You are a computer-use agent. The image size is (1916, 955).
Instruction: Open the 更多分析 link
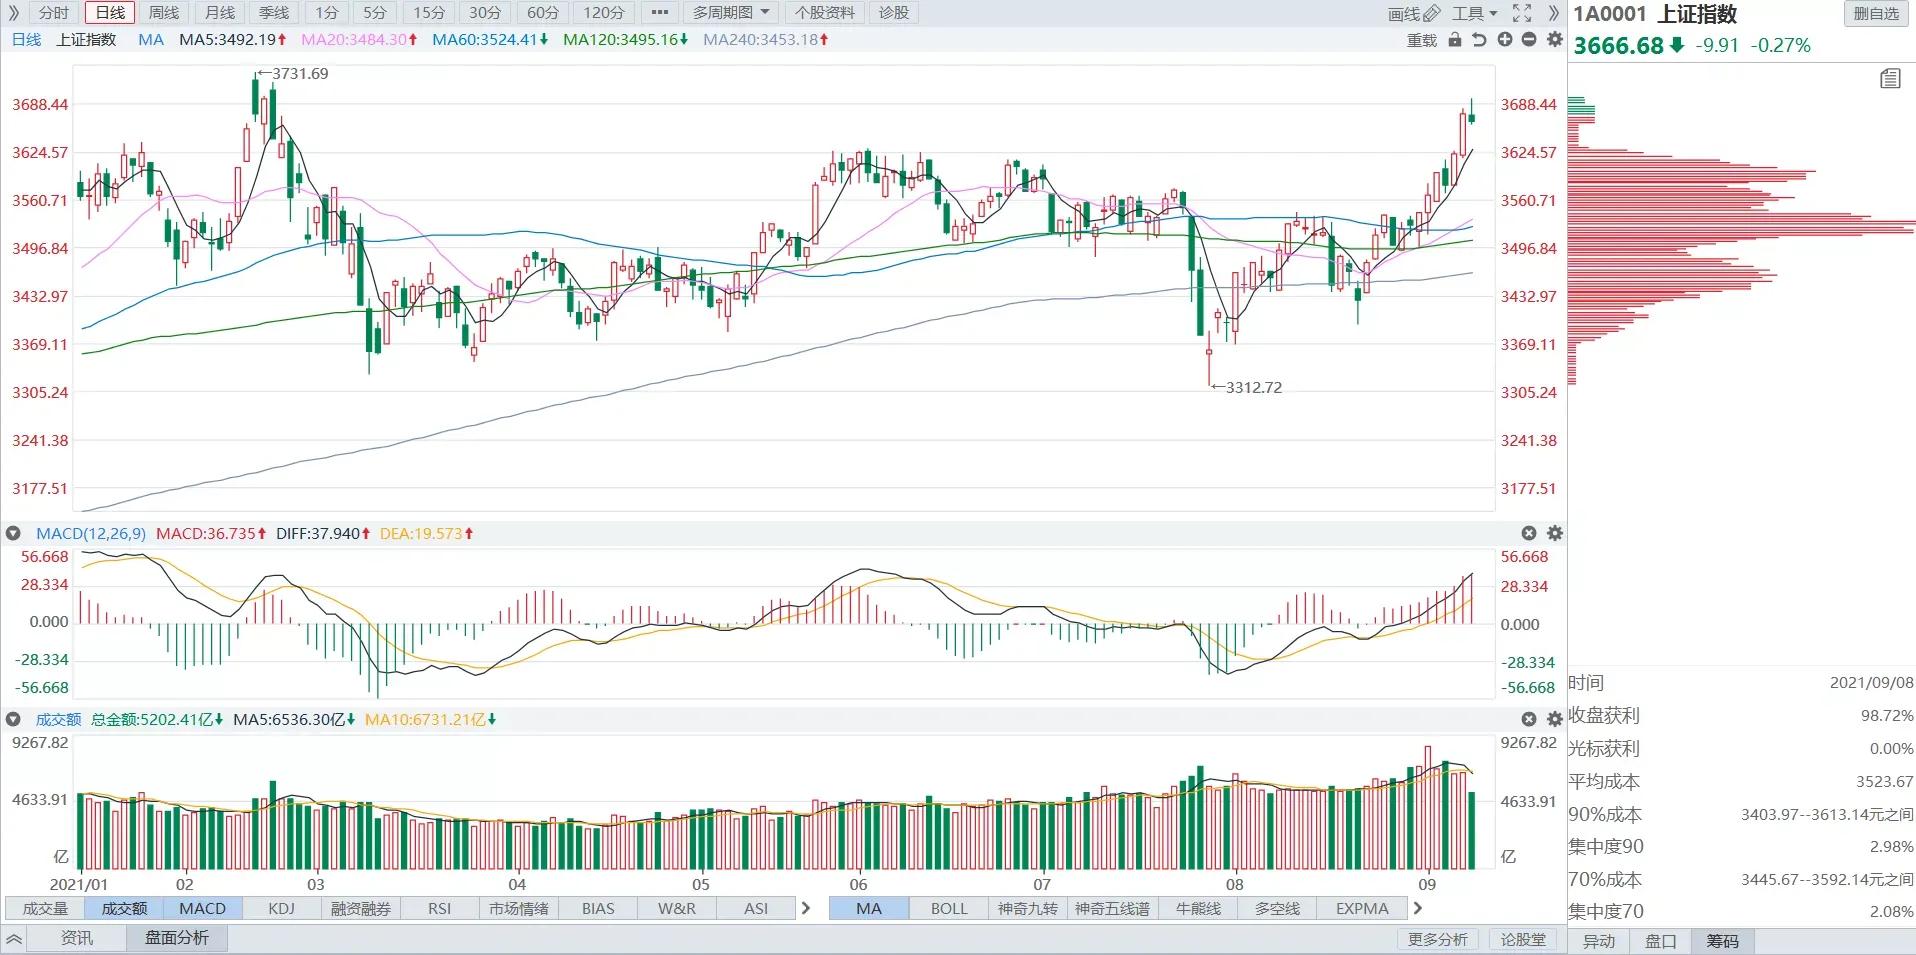[x=1437, y=939]
